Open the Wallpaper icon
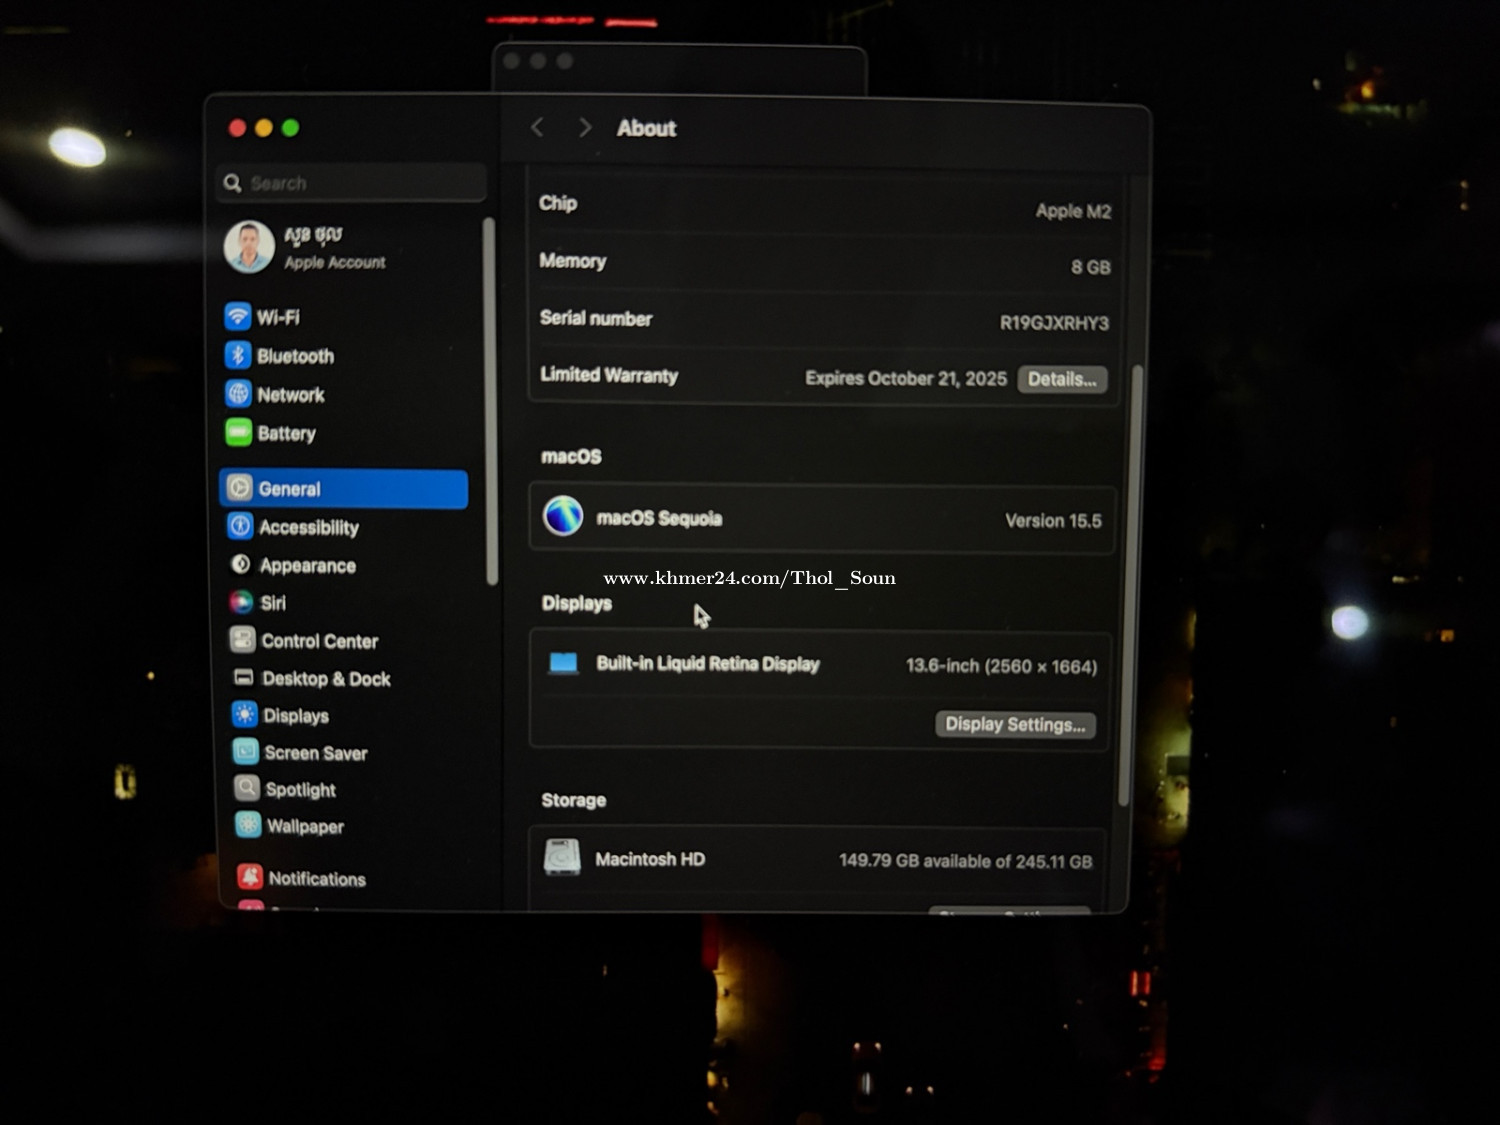 (248, 825)
